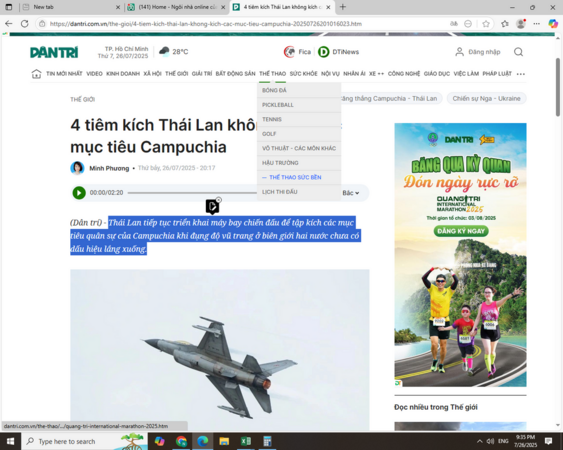This screenshot has width=563, height=450.
Task: Select HẬU TRƯỜNG in dropdown
Action: pos(299,163)
